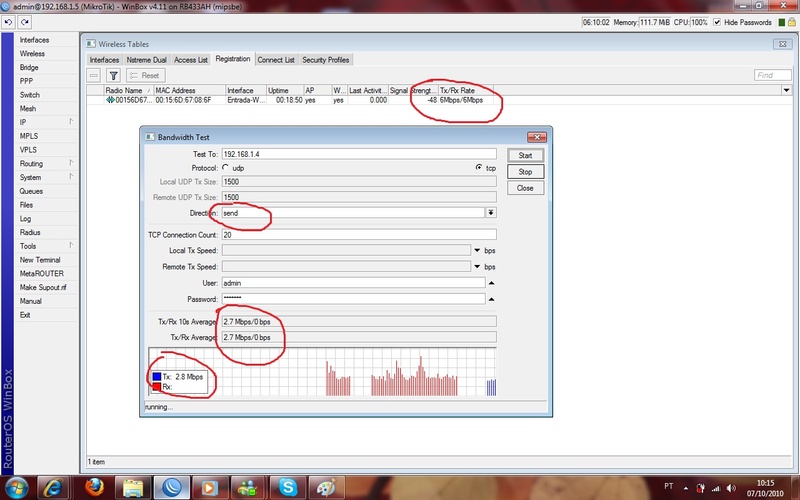Click Make Supout.rif in the sidebar

coord(43,287)
